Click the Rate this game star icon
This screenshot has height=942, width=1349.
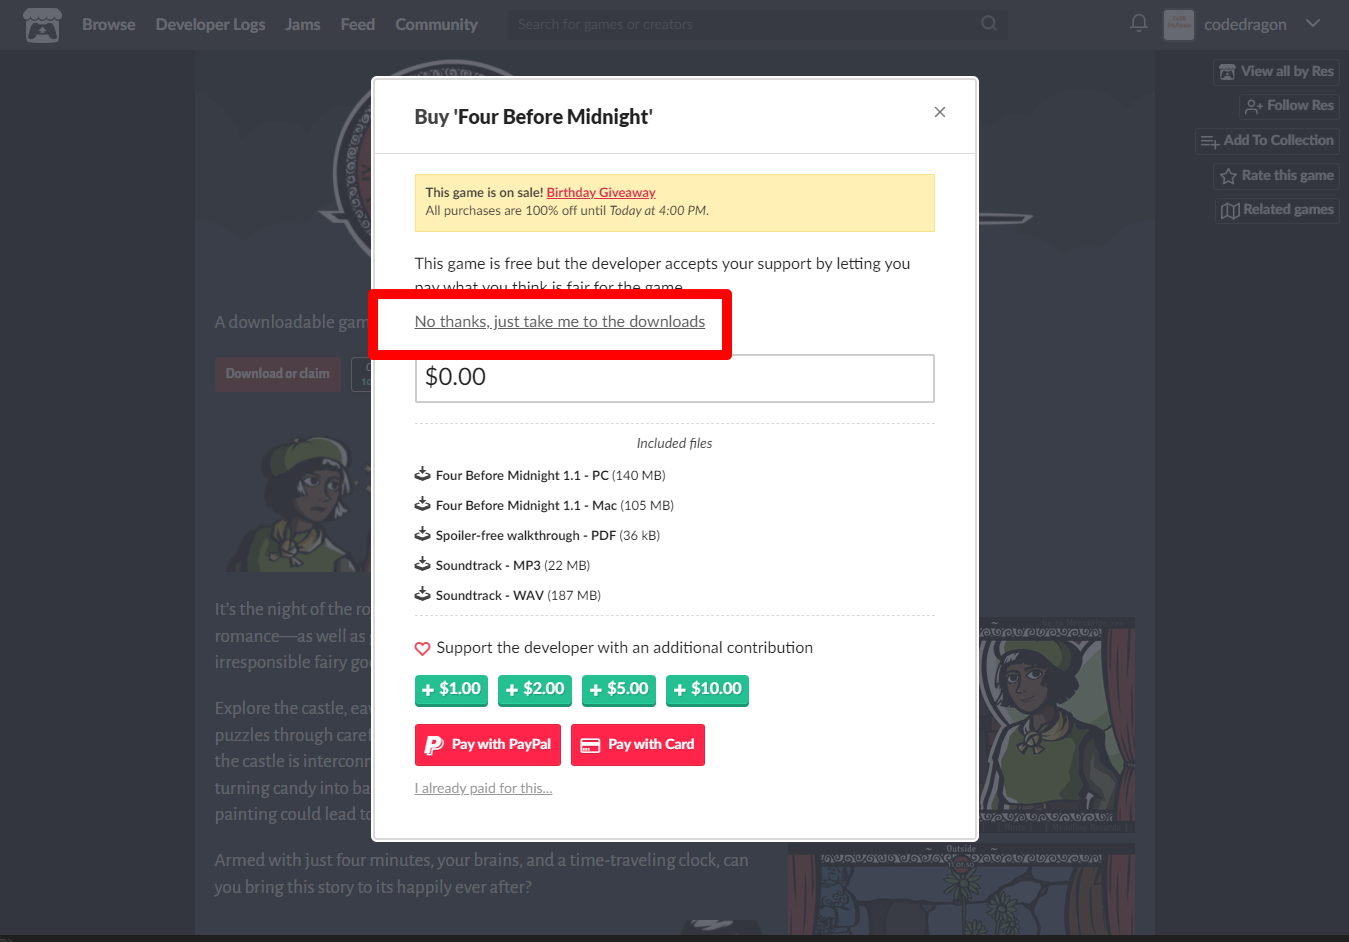coord(1228,176)
